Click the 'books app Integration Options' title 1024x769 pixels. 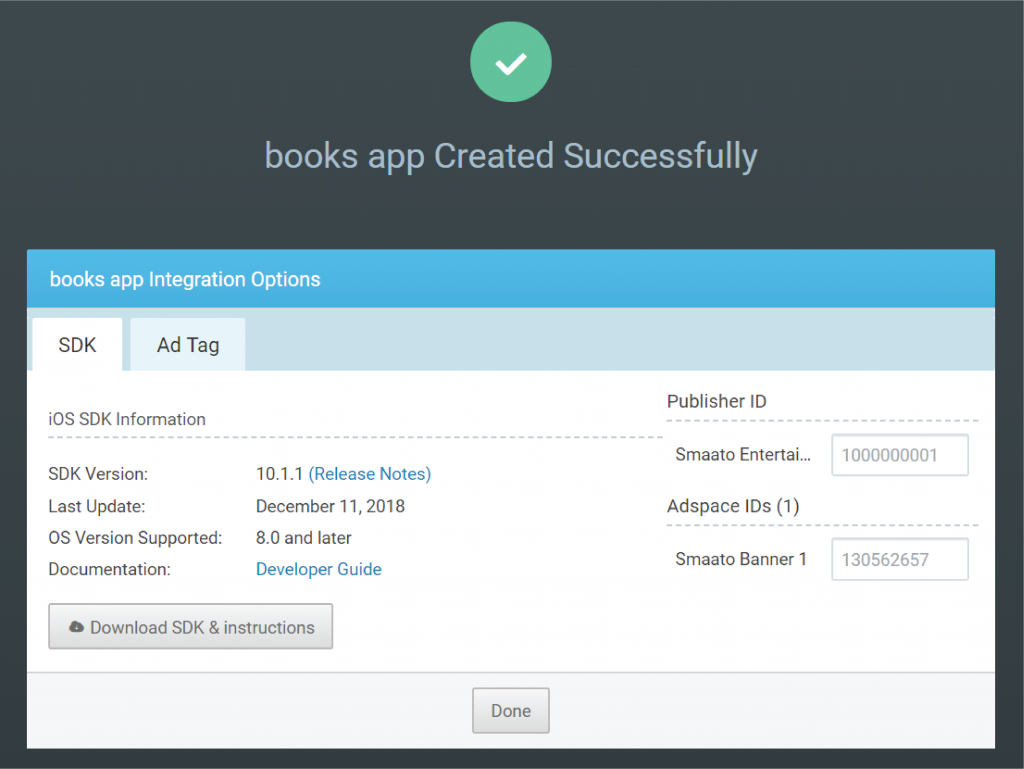click(x=185, y=279)
